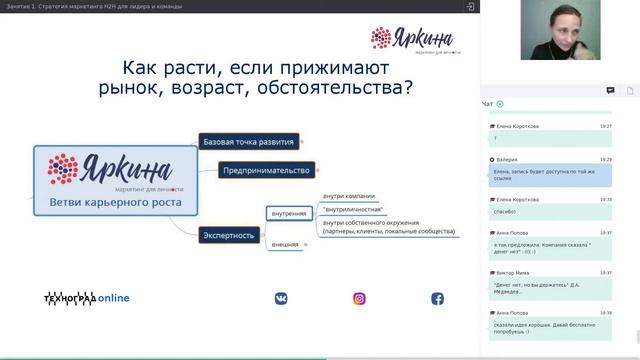Open the VK social icon
This screenshot has width=640, height=360.
(281, 298)
